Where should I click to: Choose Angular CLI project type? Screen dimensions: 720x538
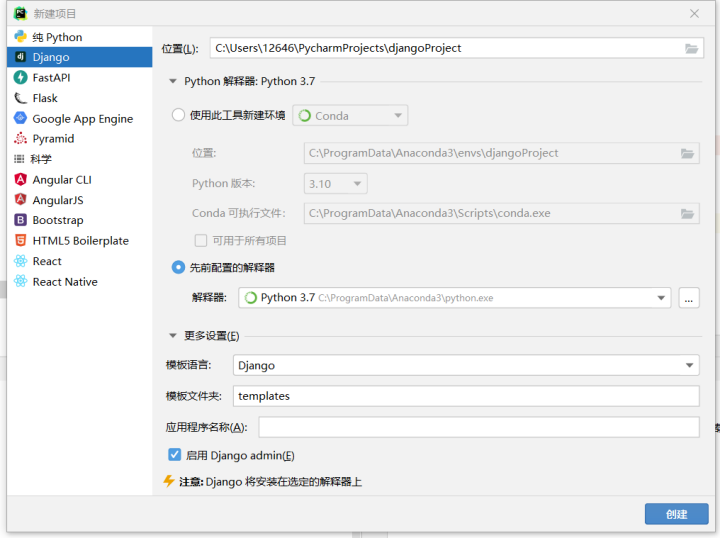79,179
